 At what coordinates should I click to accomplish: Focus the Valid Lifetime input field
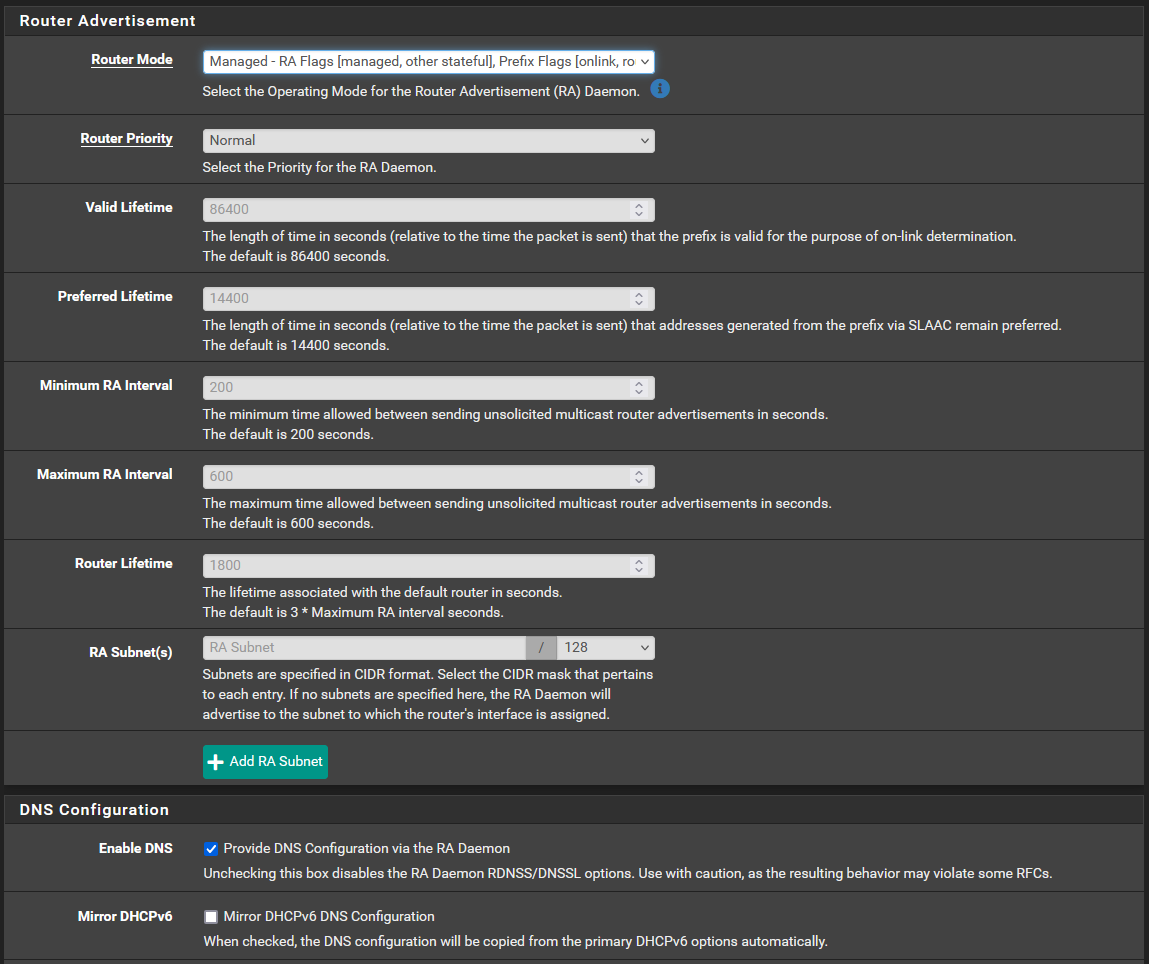429,210
